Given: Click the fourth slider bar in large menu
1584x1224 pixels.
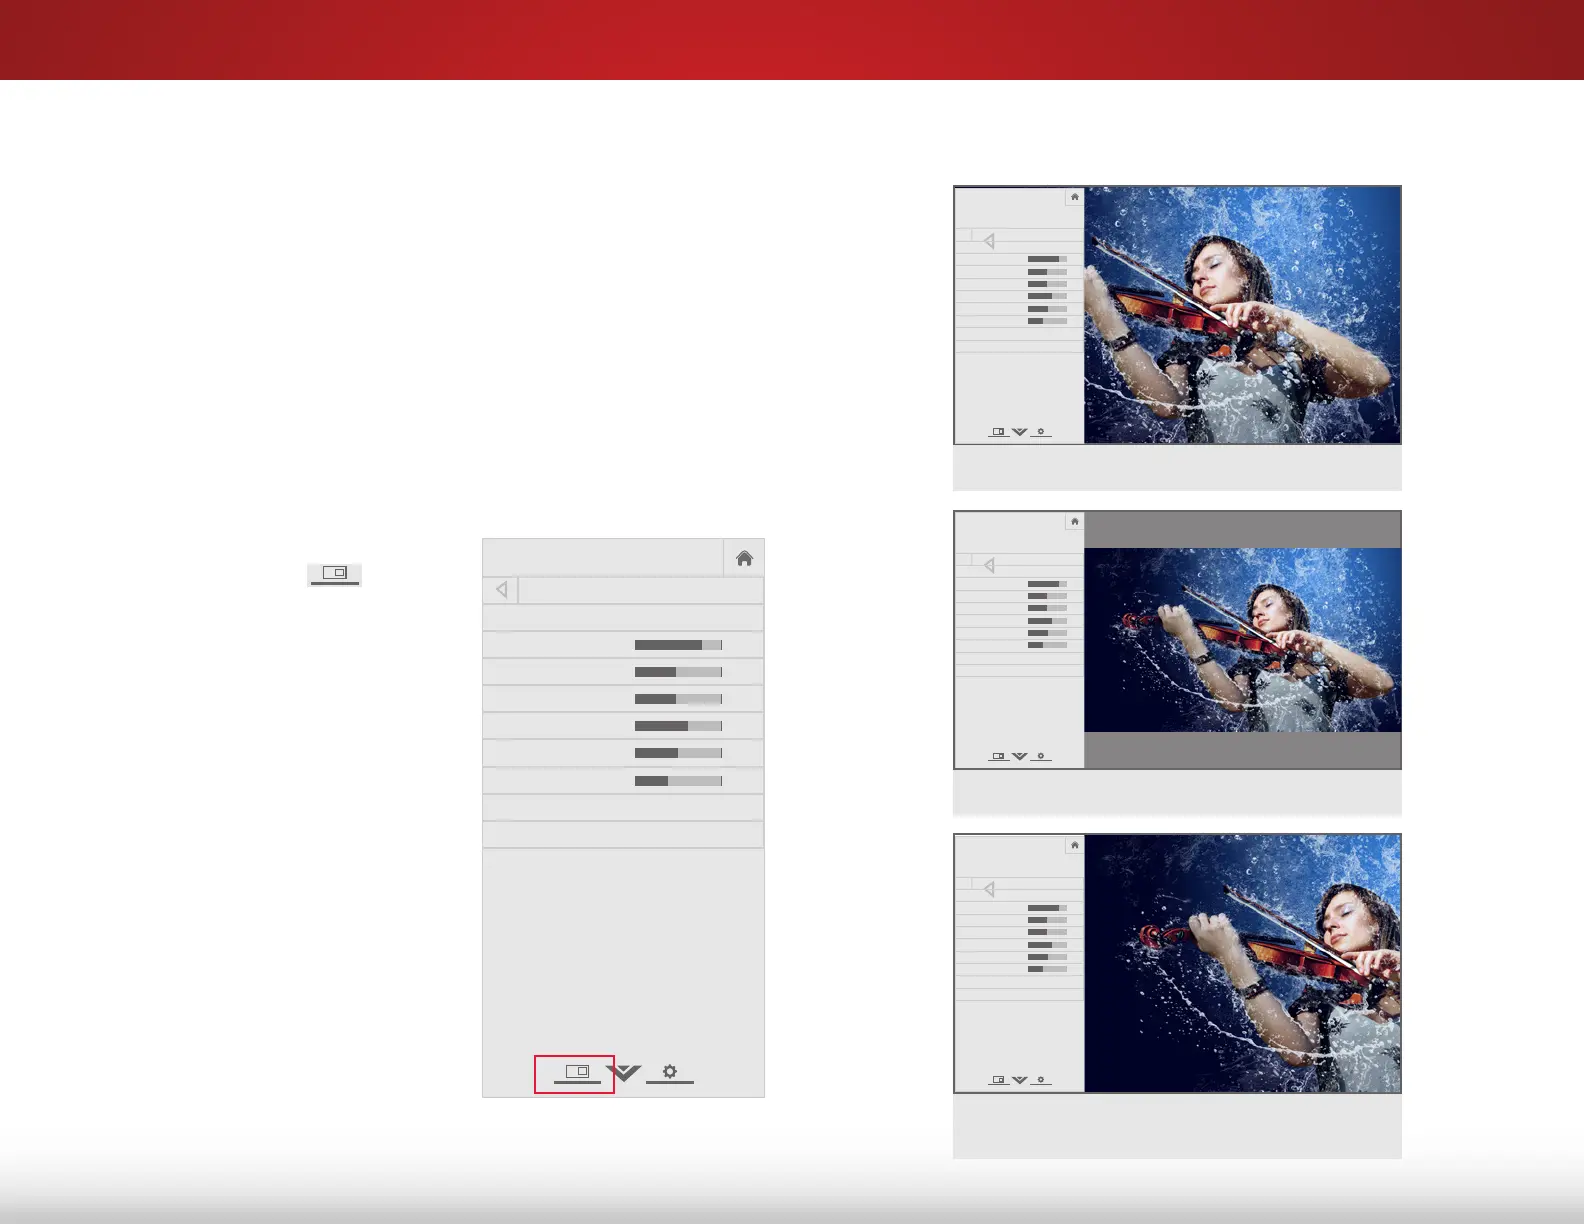Looking at the screenshot, I should pos(678,726).
